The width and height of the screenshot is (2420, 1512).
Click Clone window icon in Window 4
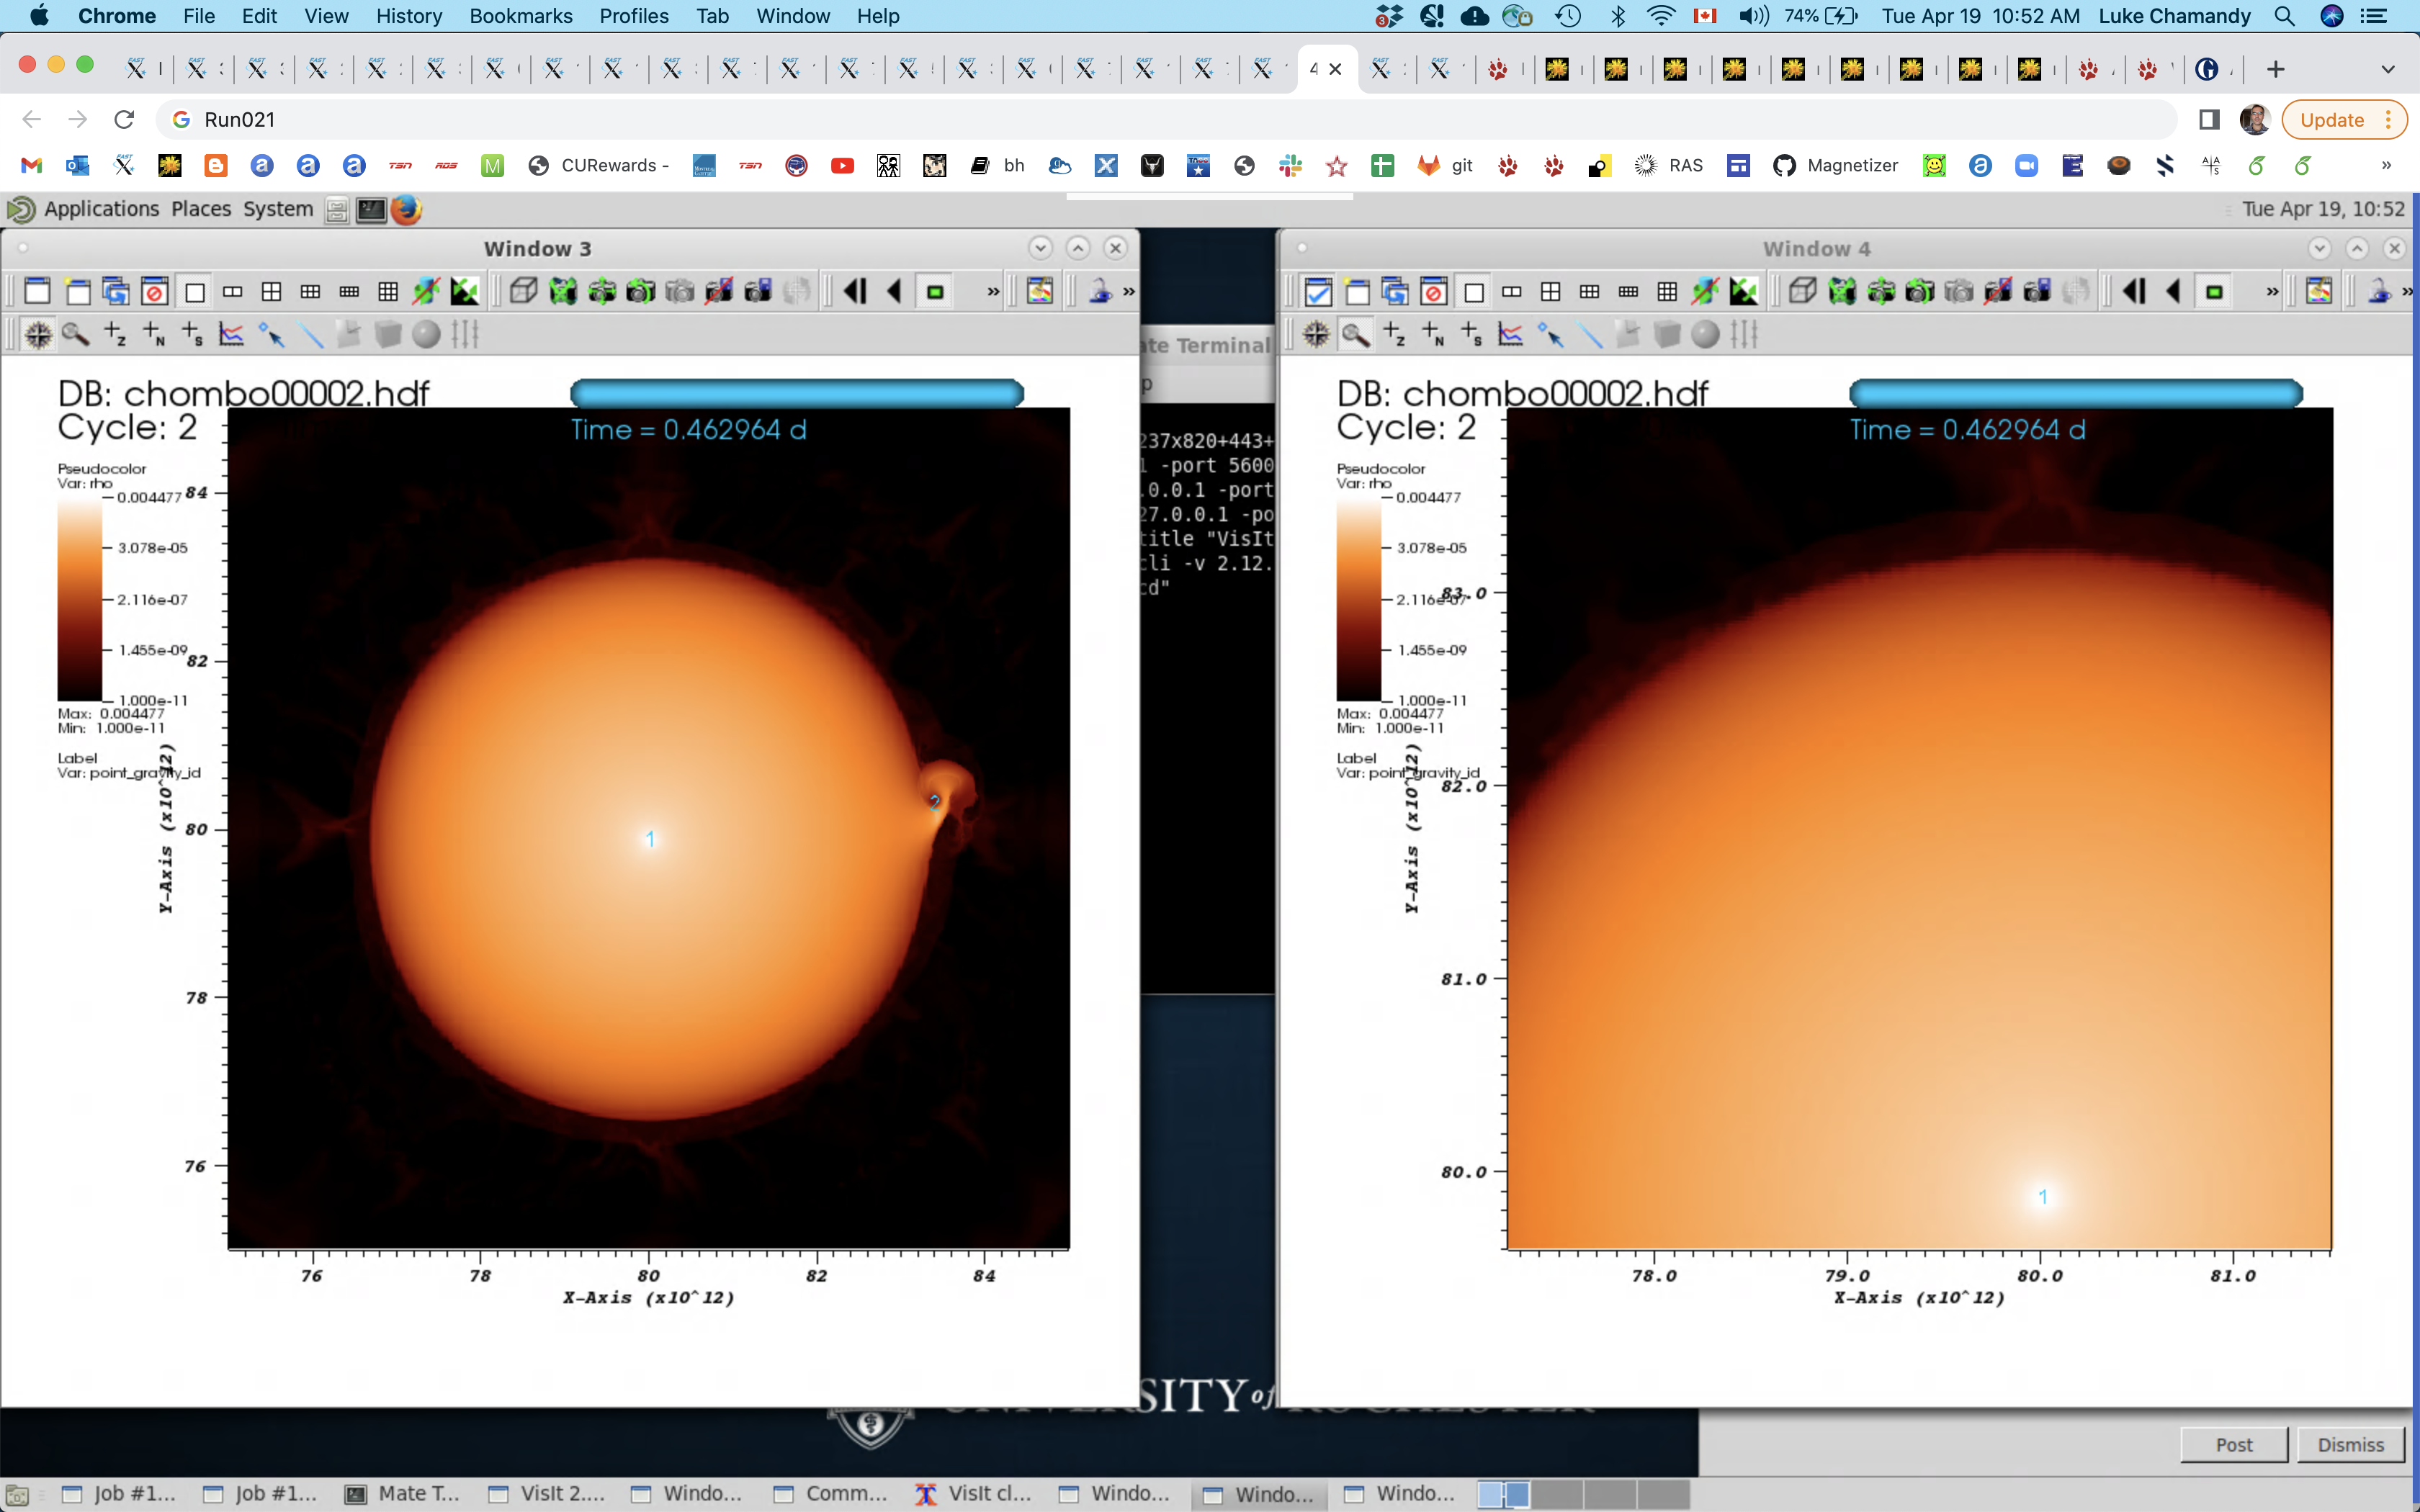[1395, 292]
